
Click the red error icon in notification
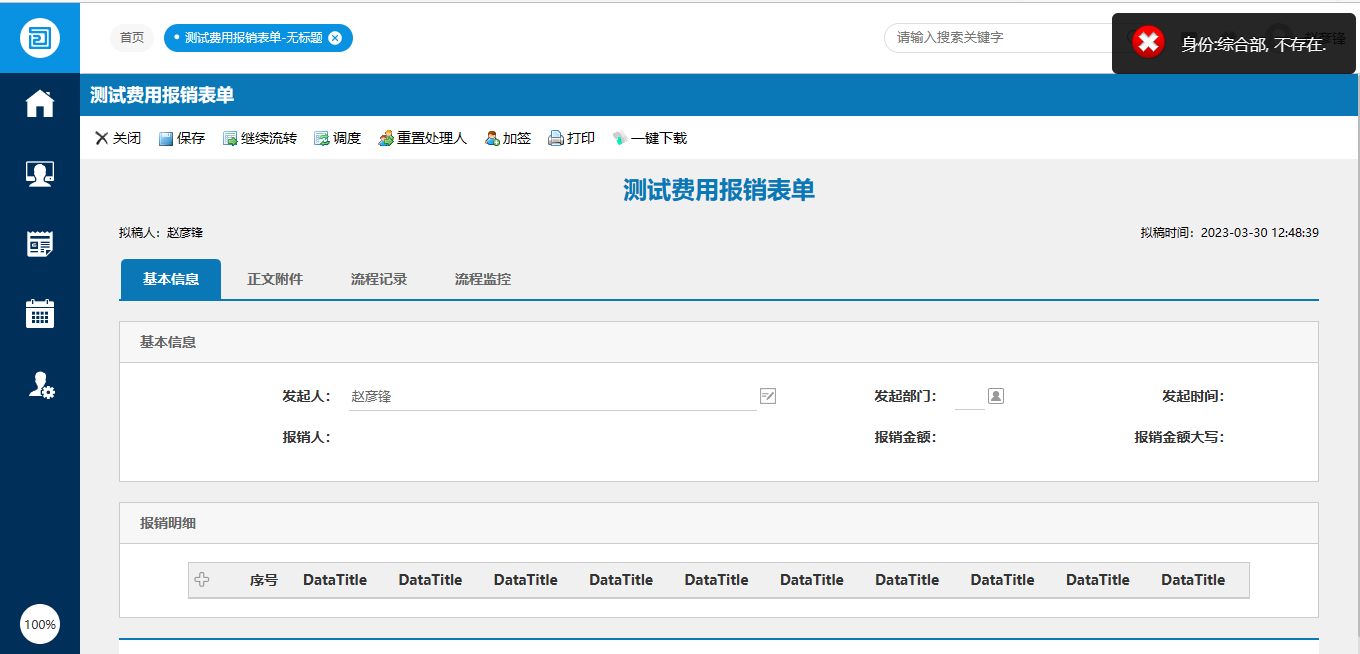[x=1149, y=42]
